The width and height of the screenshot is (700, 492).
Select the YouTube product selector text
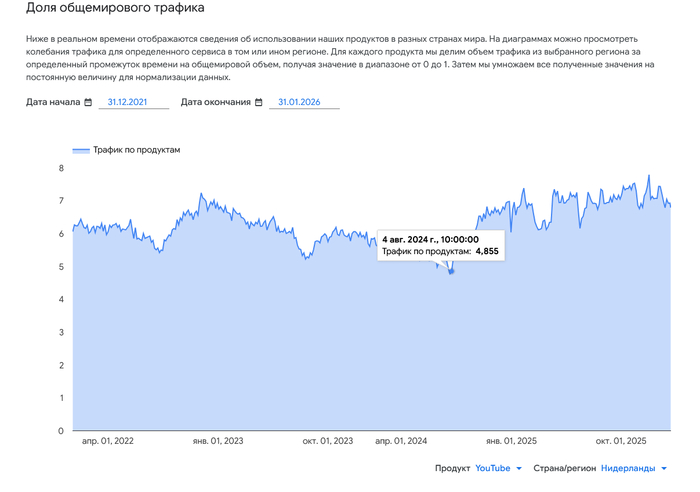point(492,468)
